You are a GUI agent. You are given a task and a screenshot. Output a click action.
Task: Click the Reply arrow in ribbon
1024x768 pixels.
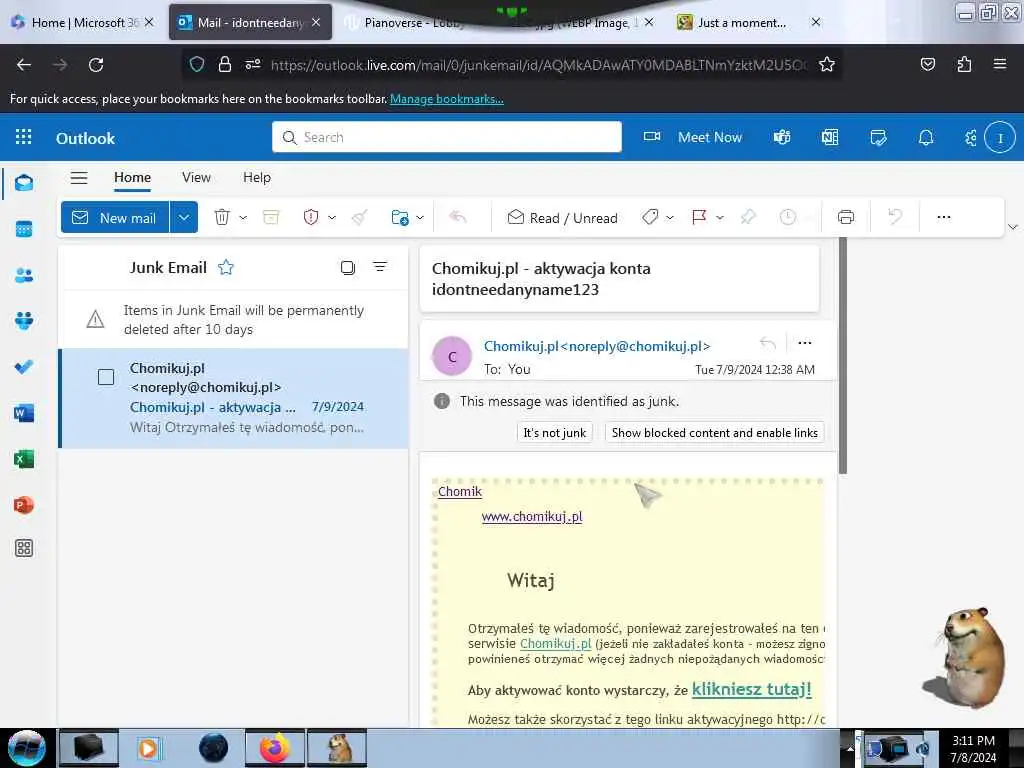click(x=458, y=217)
